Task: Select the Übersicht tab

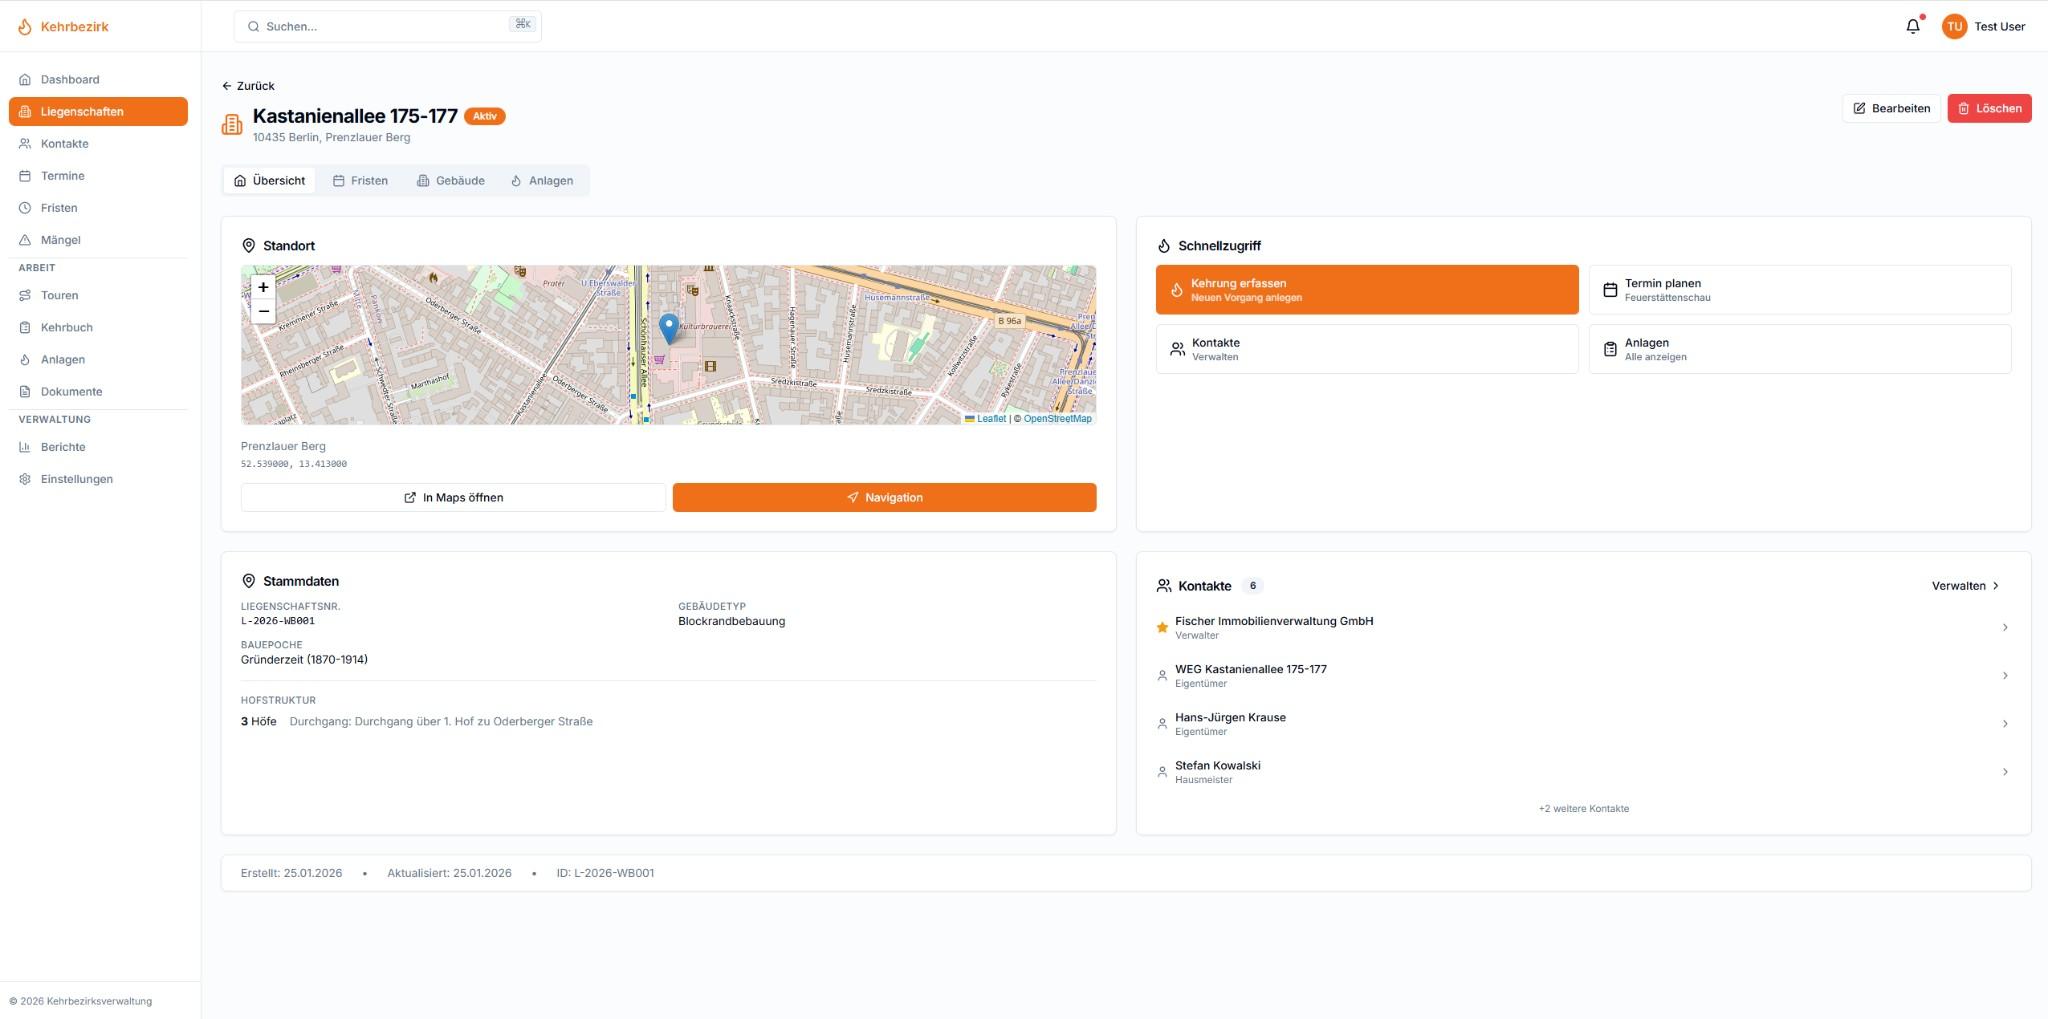Action: pos(269,181)
